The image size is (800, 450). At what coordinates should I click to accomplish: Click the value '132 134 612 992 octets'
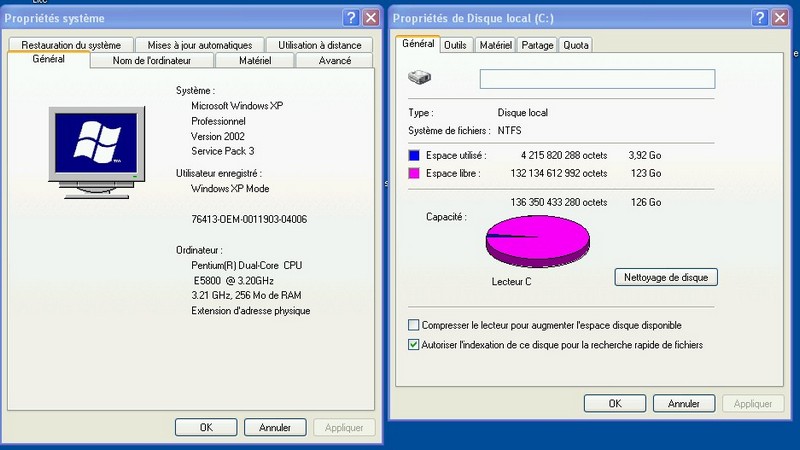point(559,173)
